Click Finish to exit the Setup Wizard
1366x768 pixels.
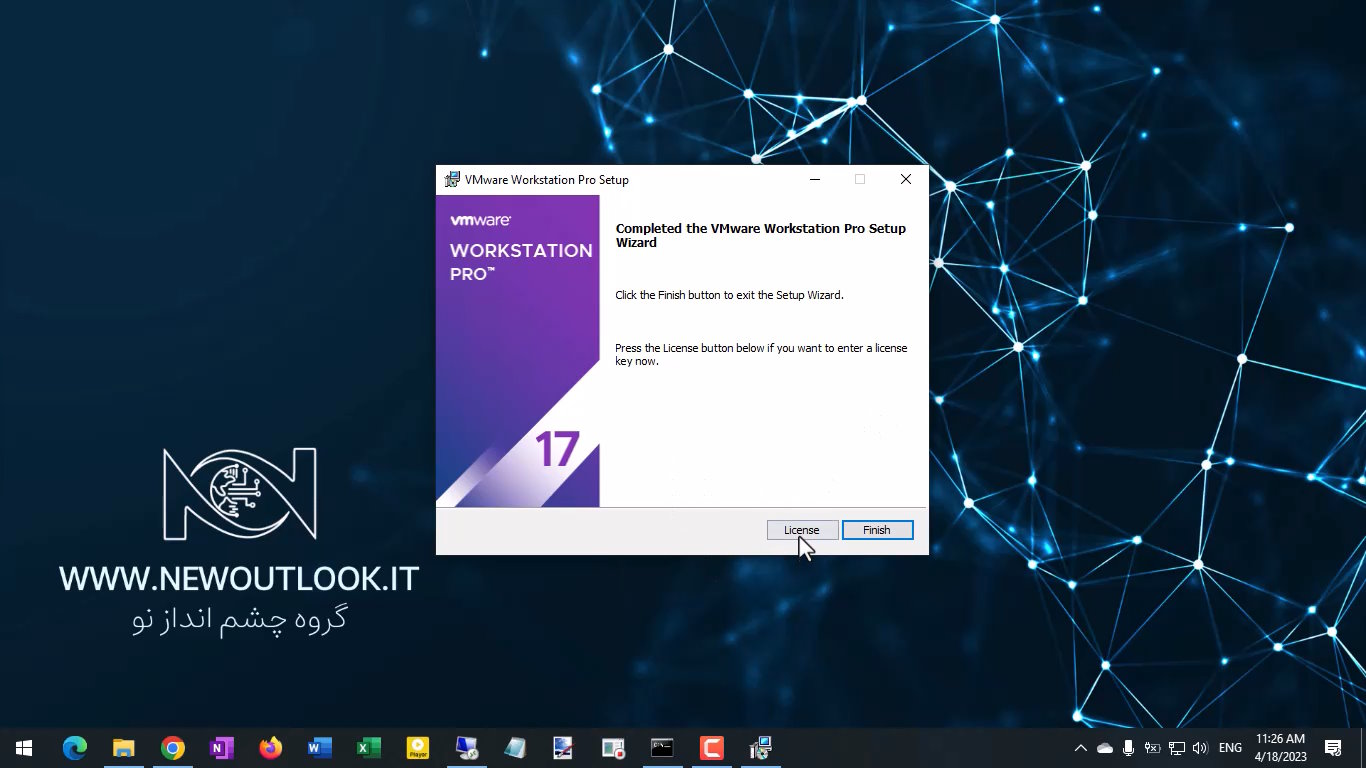[877, 530]
